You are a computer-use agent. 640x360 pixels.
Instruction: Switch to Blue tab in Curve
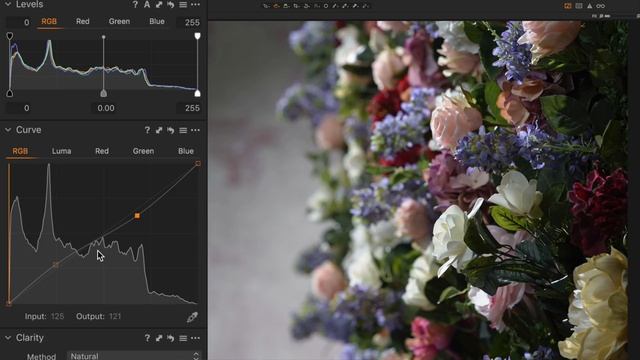(186, 151)
